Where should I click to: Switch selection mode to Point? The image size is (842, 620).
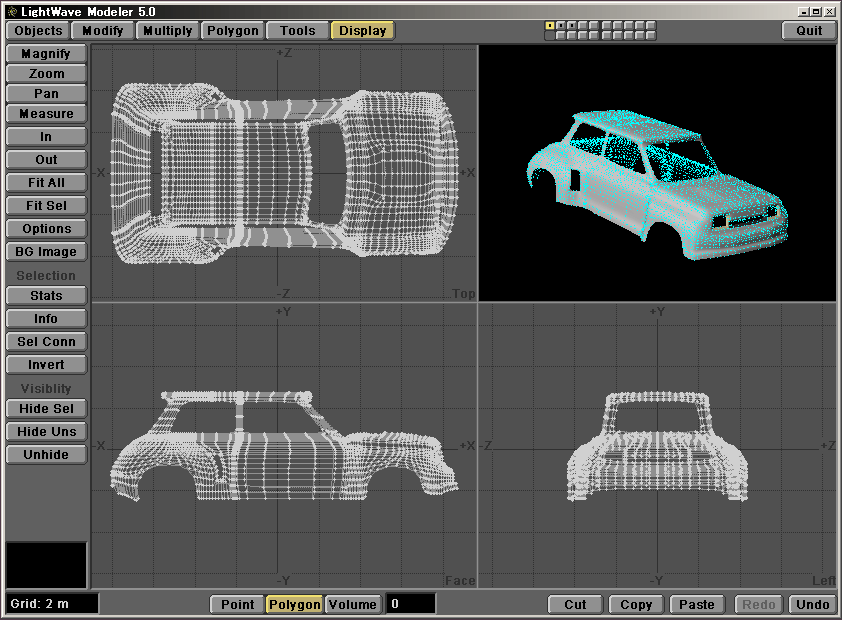(x=237, y=604)
